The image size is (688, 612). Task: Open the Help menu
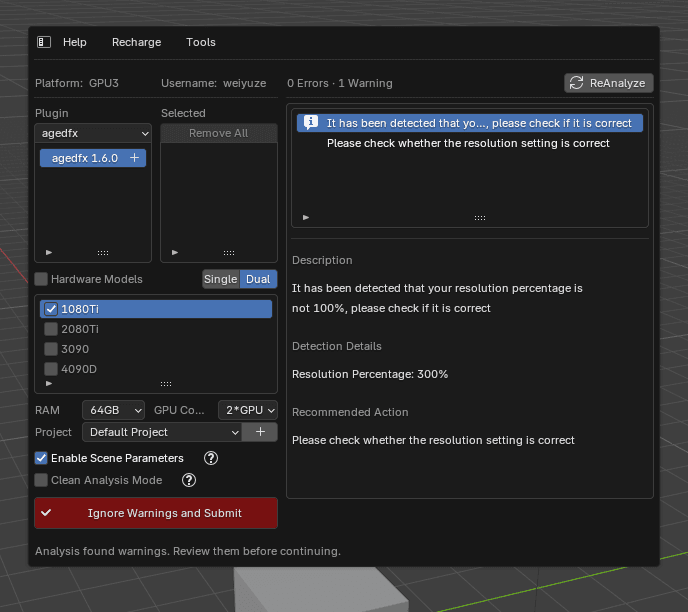pyautogui.click(x=75, y=42)
